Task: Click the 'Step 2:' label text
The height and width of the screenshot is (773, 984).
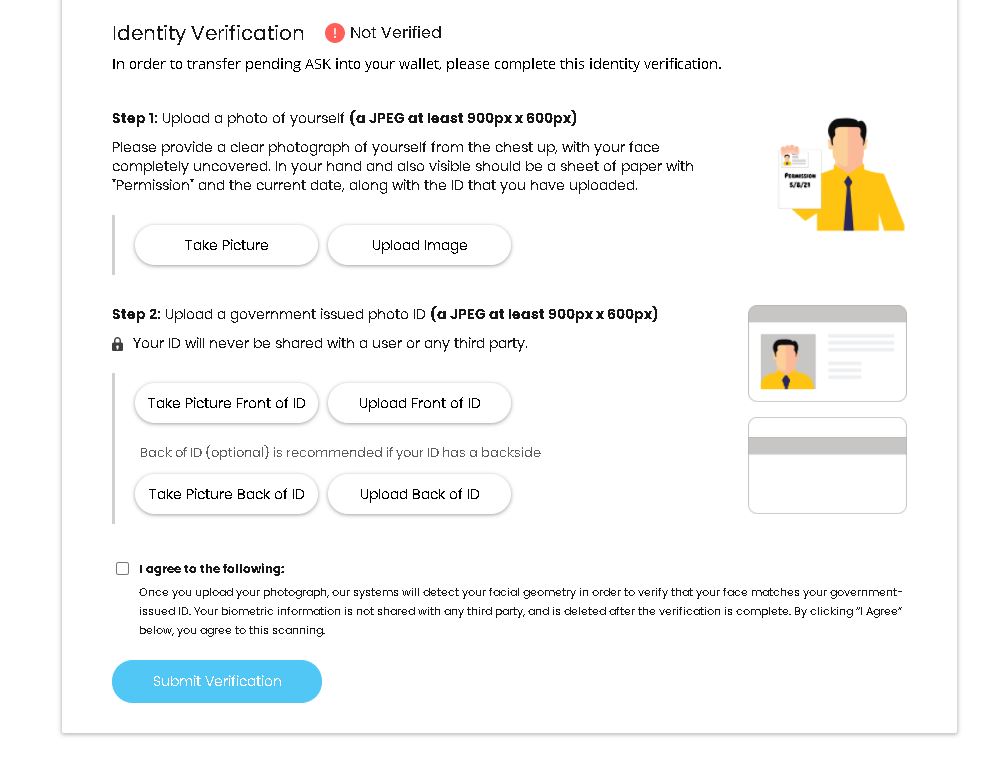Action: [x=136, y=314]
